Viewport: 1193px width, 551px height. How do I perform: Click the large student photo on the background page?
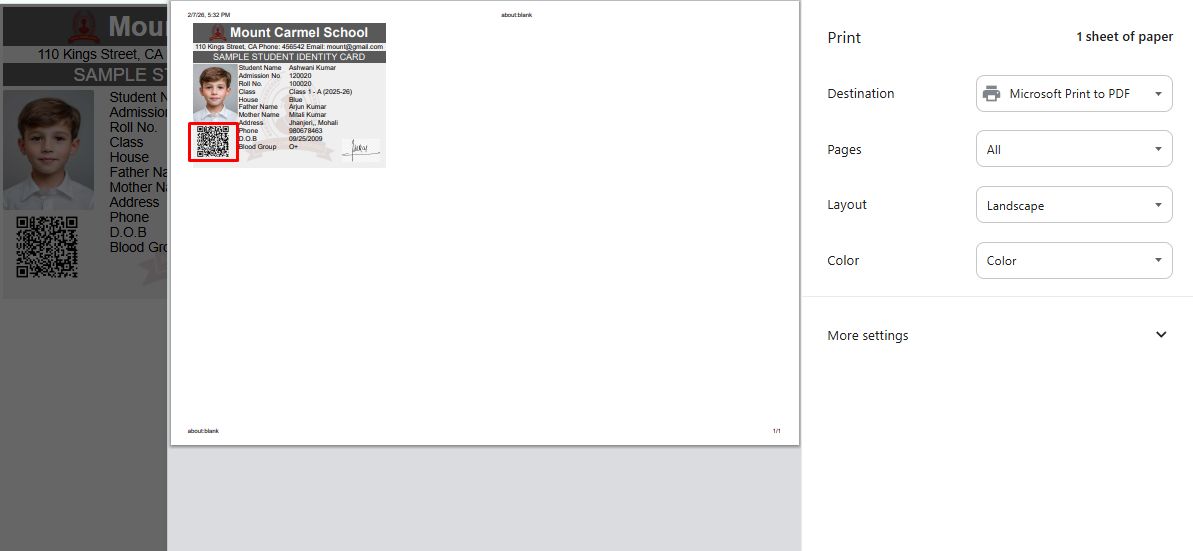click(x=48, y=150)
